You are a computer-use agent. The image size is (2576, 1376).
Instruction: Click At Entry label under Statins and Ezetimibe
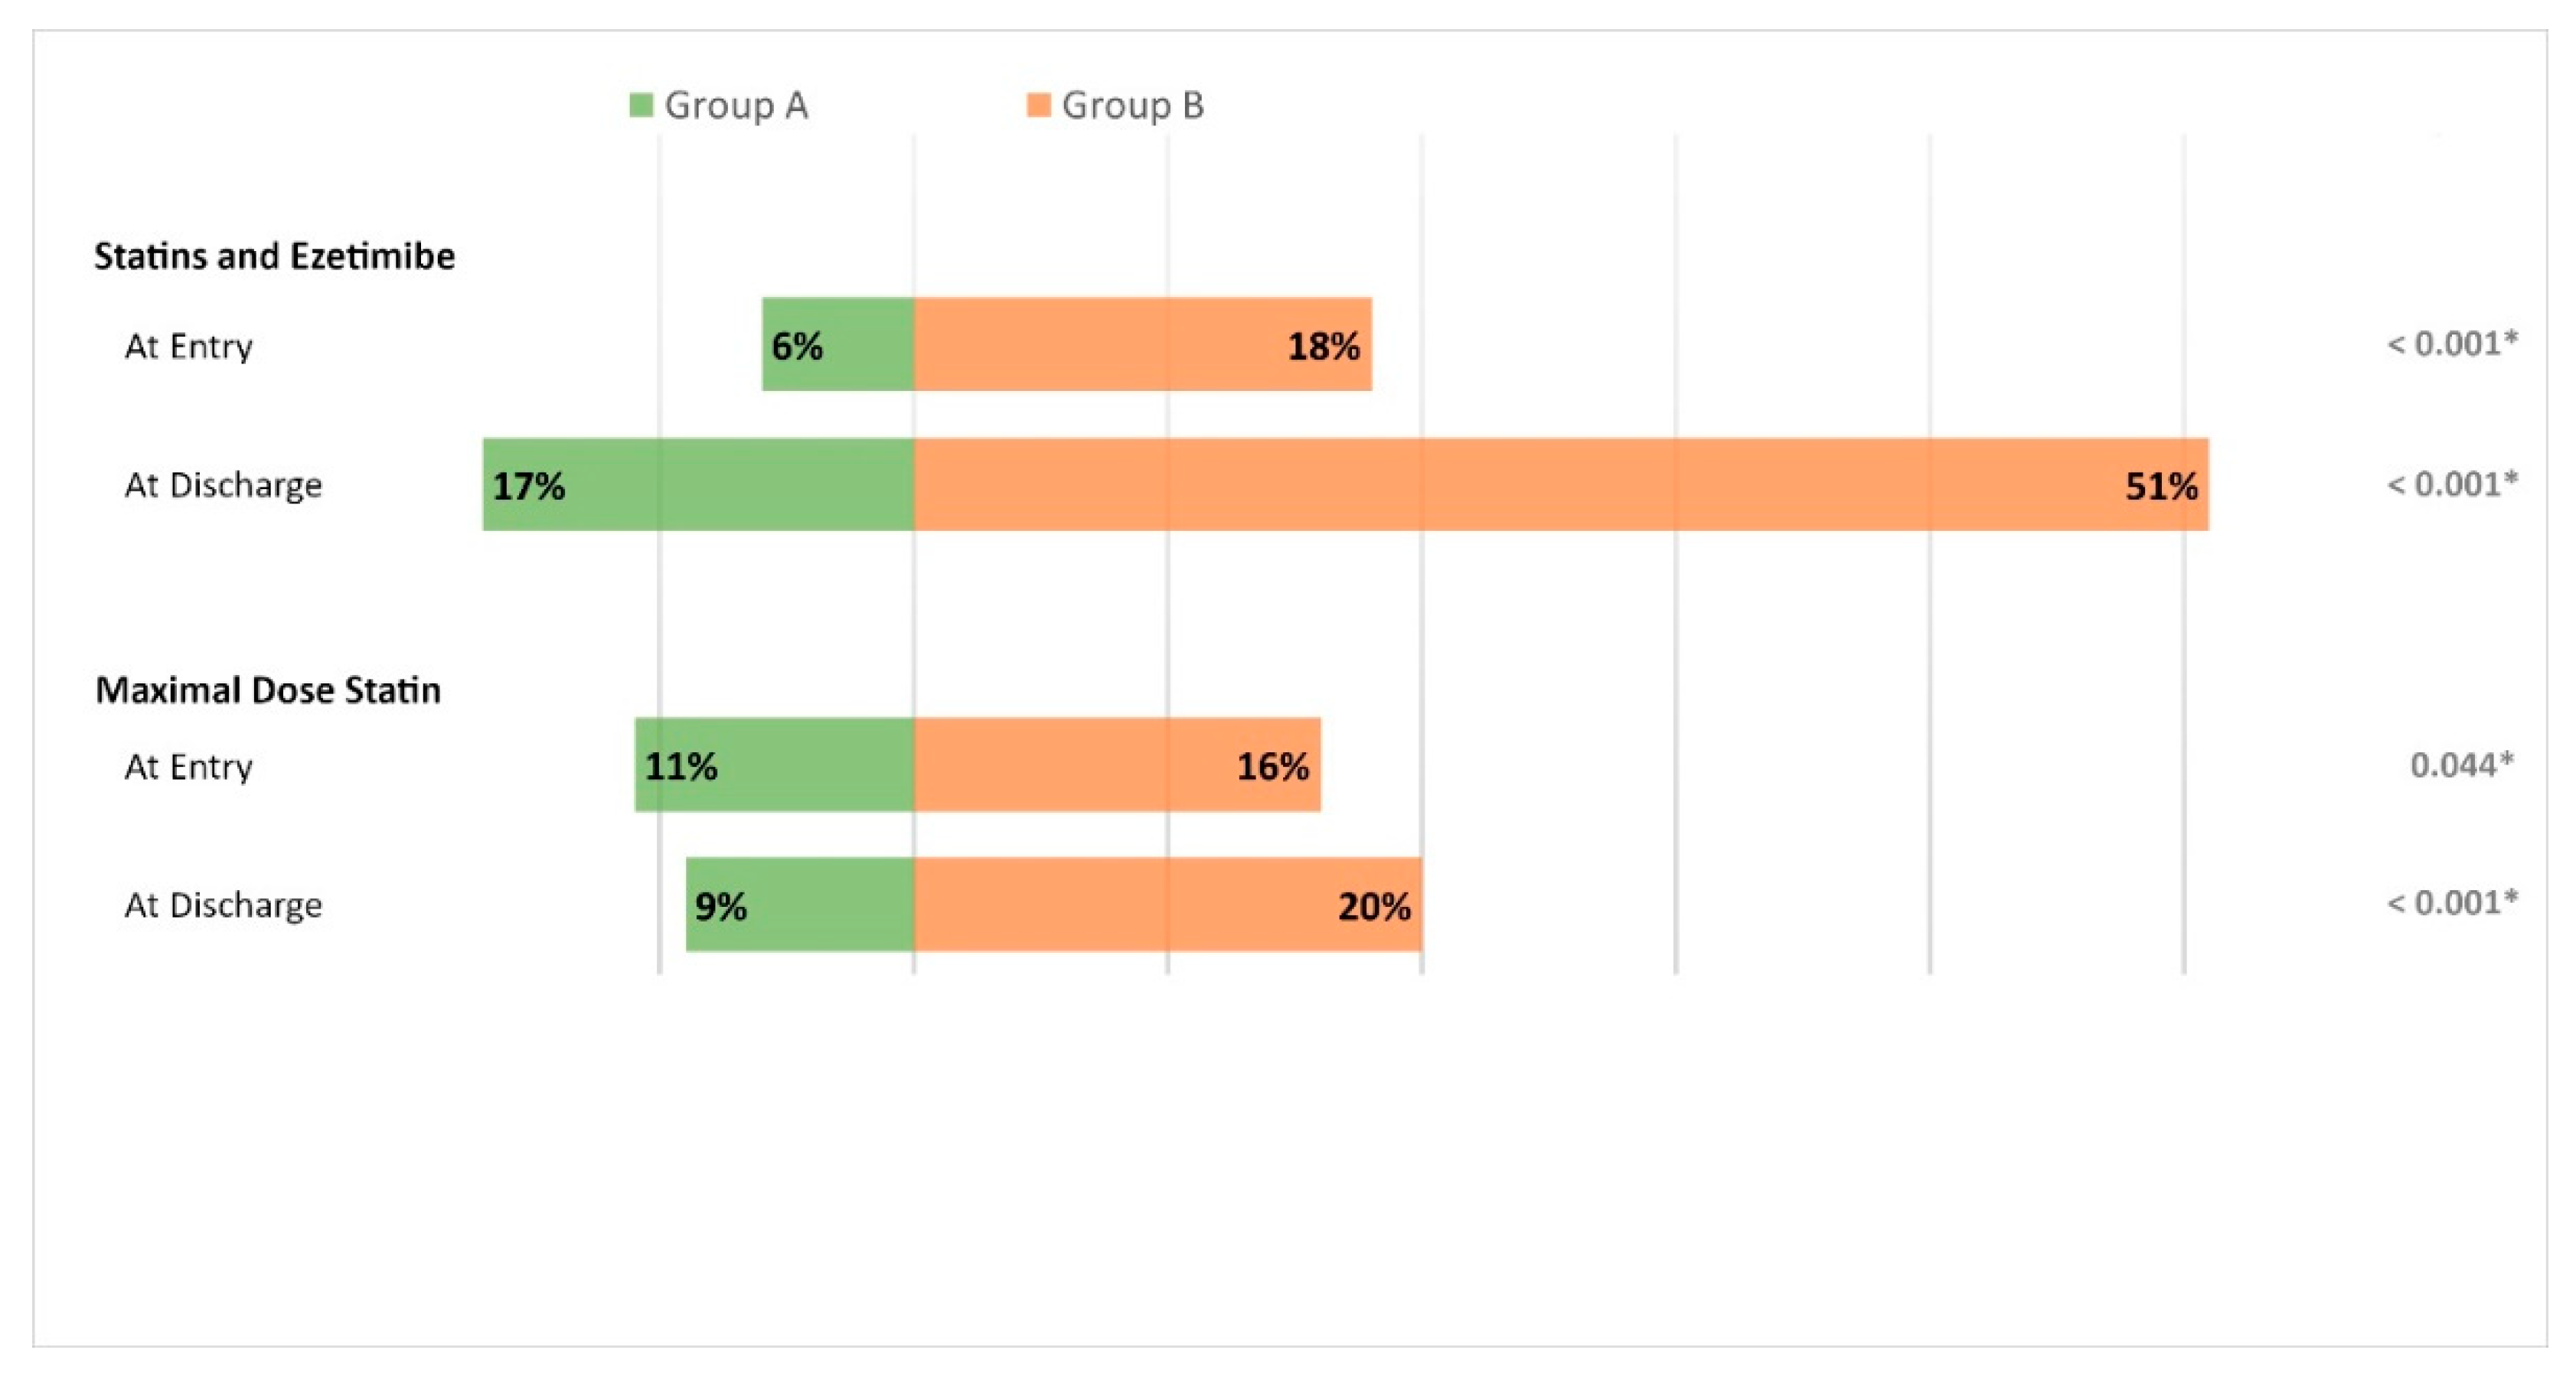coord(188,346)
